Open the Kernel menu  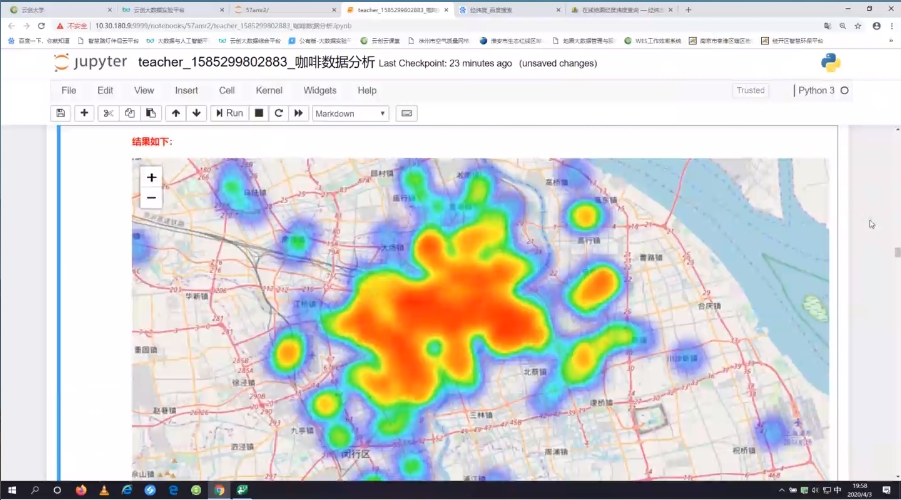point(268,90)
